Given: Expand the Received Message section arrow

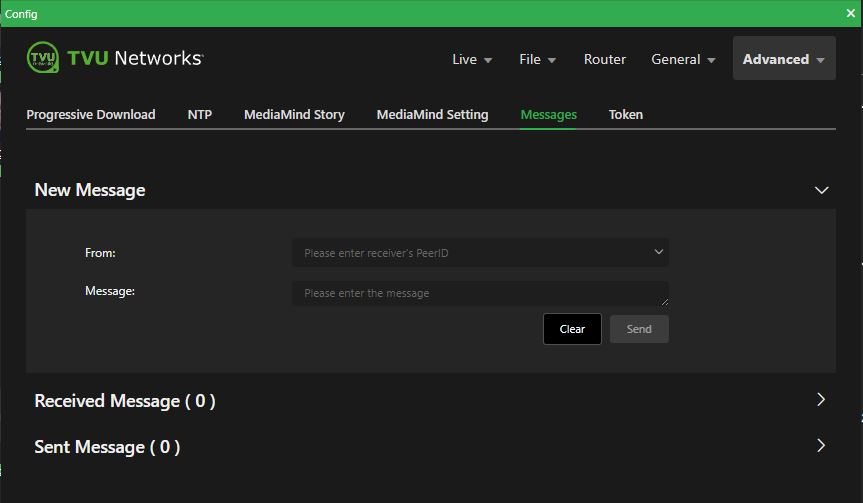Looking at the screenshot, I should click(821, 400).
